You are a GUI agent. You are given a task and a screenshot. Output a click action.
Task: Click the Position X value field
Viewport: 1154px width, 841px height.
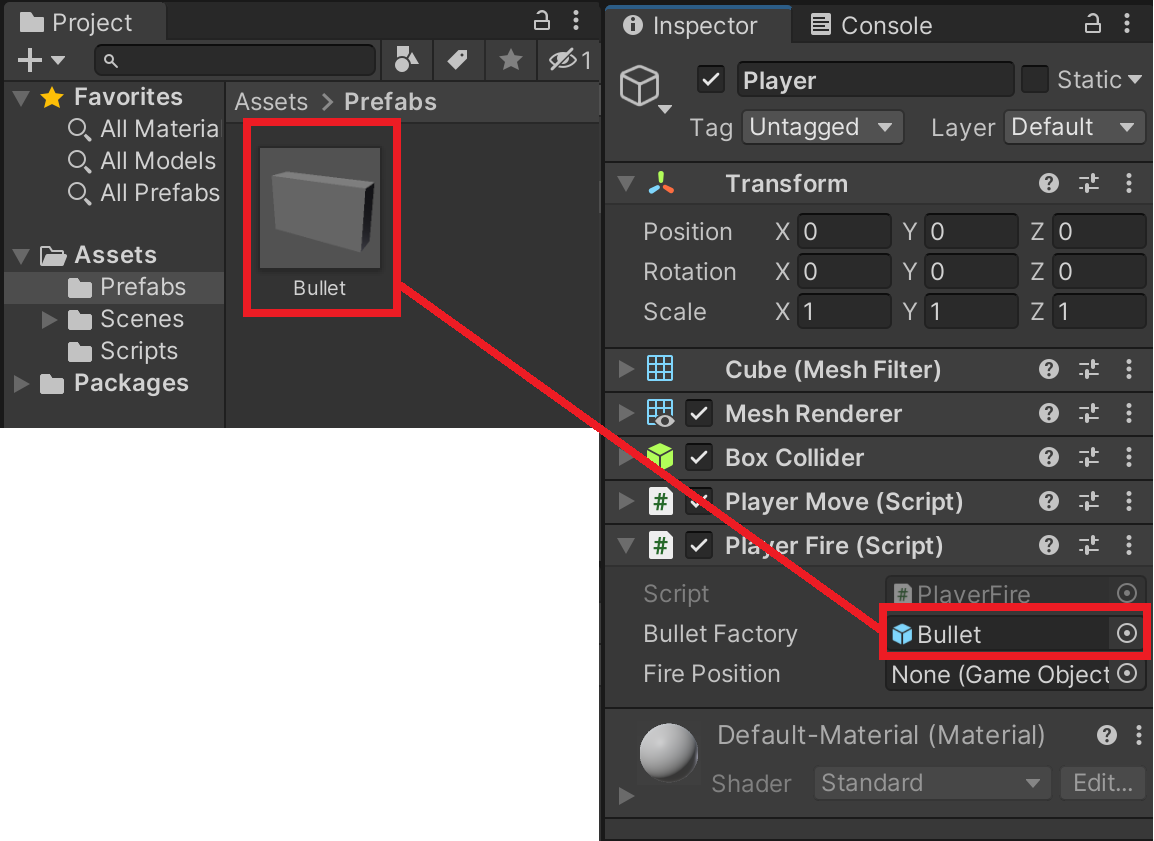tap(845, 232)
